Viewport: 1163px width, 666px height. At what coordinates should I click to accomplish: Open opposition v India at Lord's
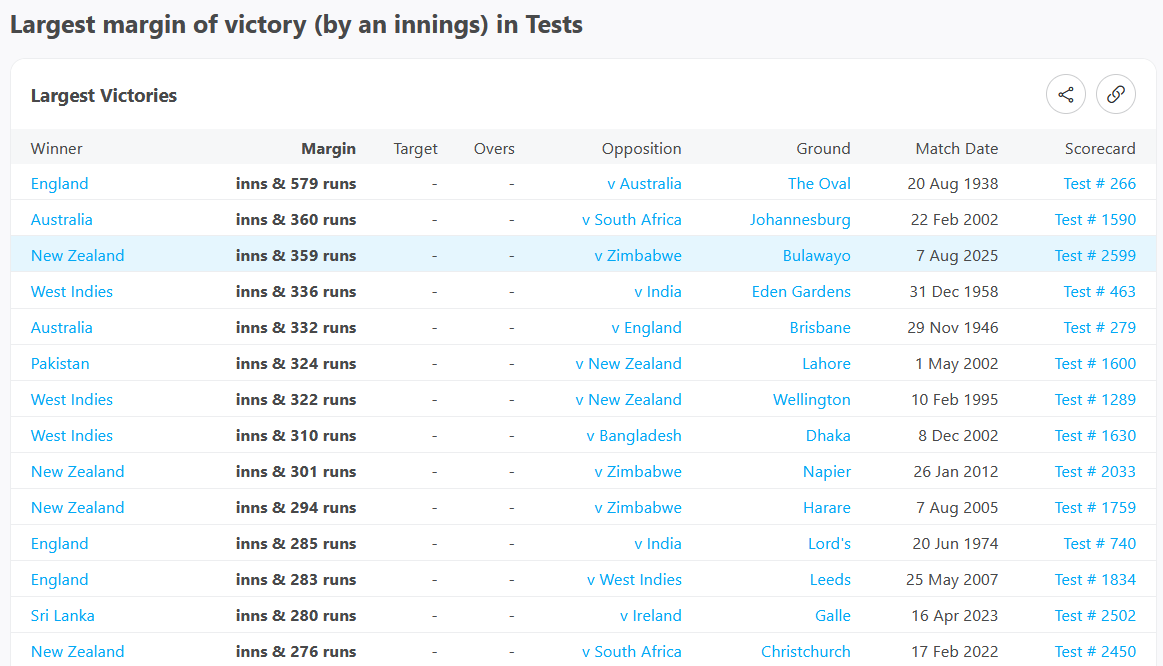[x=658, y=544]
